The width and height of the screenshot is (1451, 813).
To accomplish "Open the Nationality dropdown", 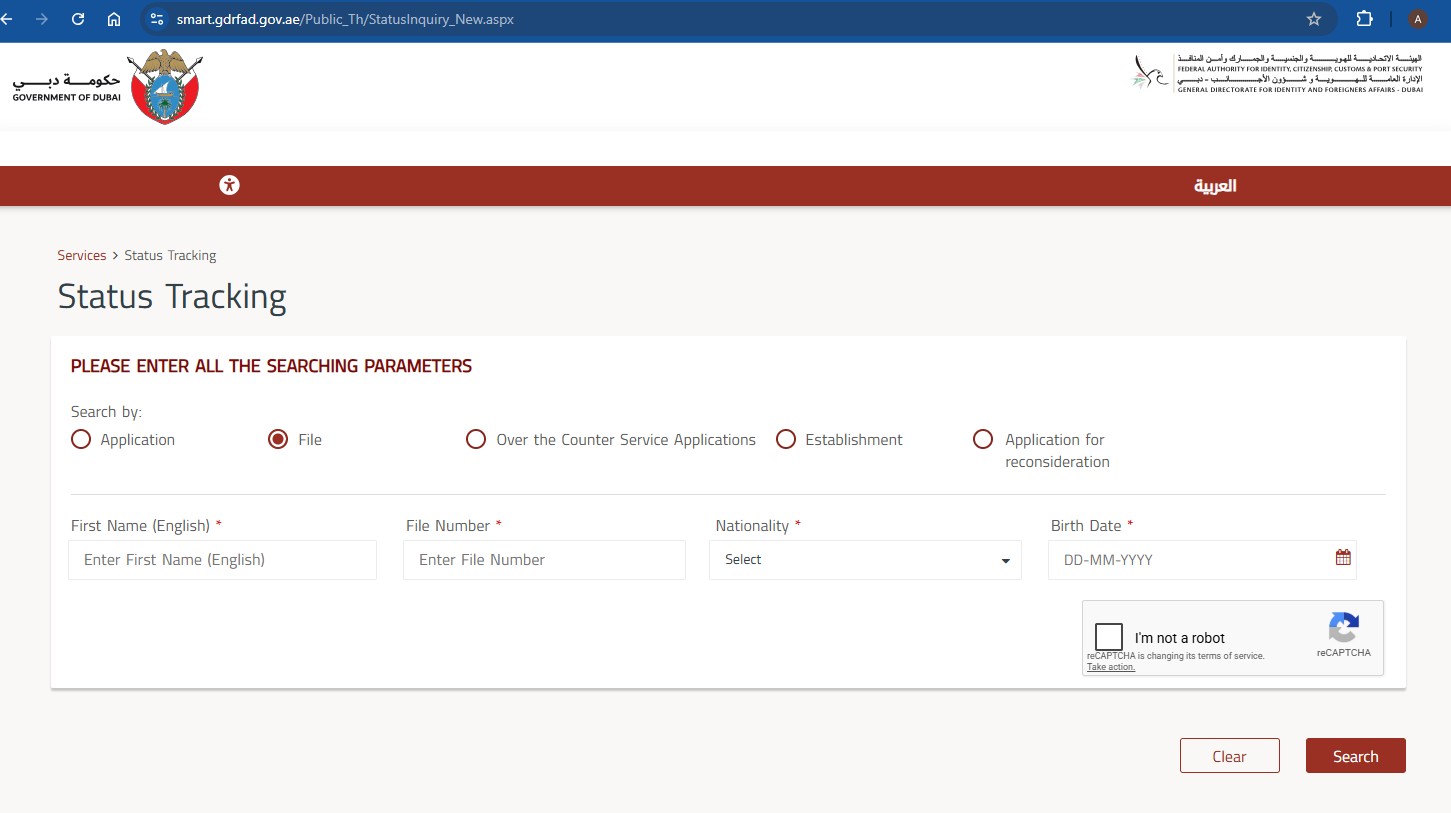I will click(x=865, y=560).
